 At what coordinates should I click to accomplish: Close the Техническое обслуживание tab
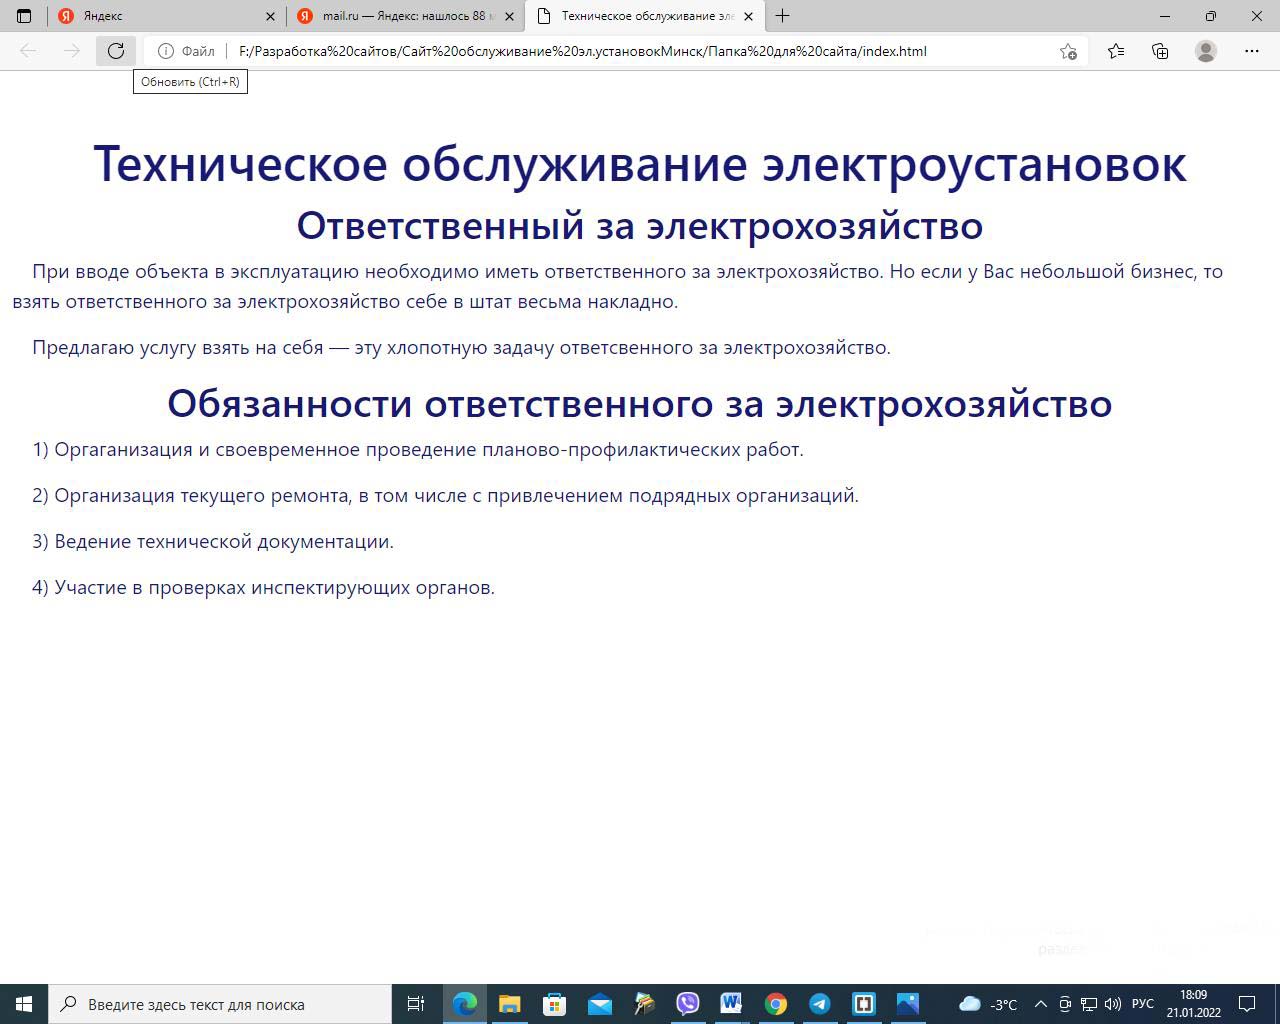[x=748, y=16]
